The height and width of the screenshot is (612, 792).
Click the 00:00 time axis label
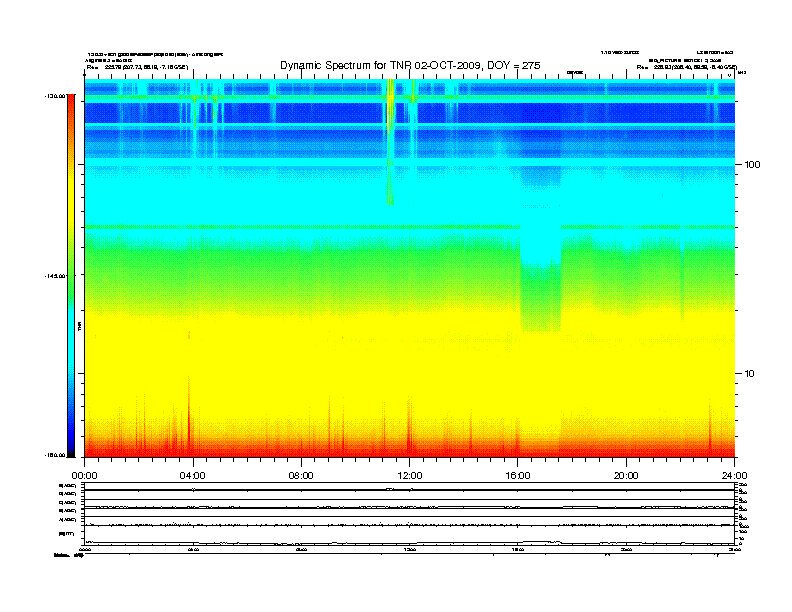(84, 475)
